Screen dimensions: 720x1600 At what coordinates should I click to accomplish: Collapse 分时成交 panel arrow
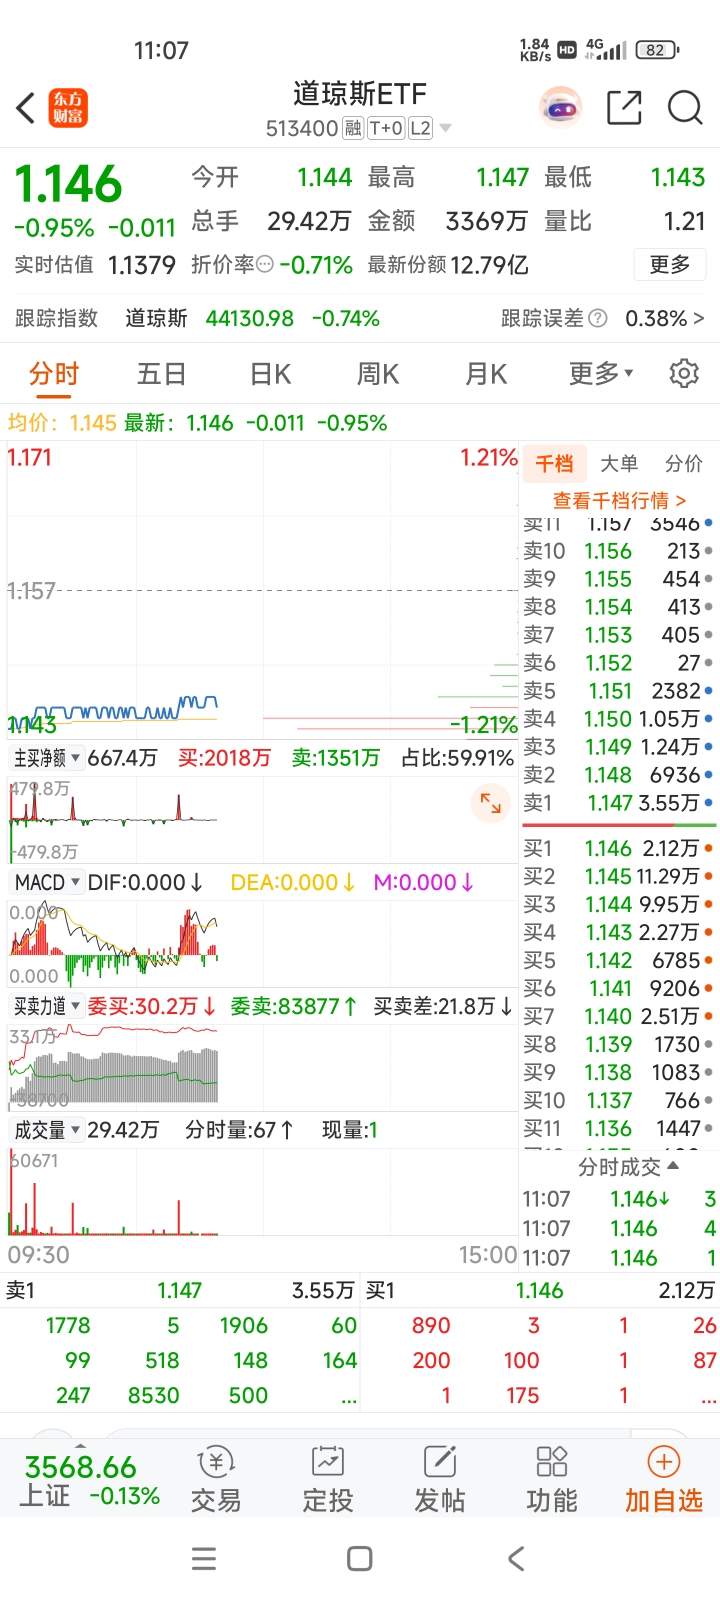coord(673,1166)
